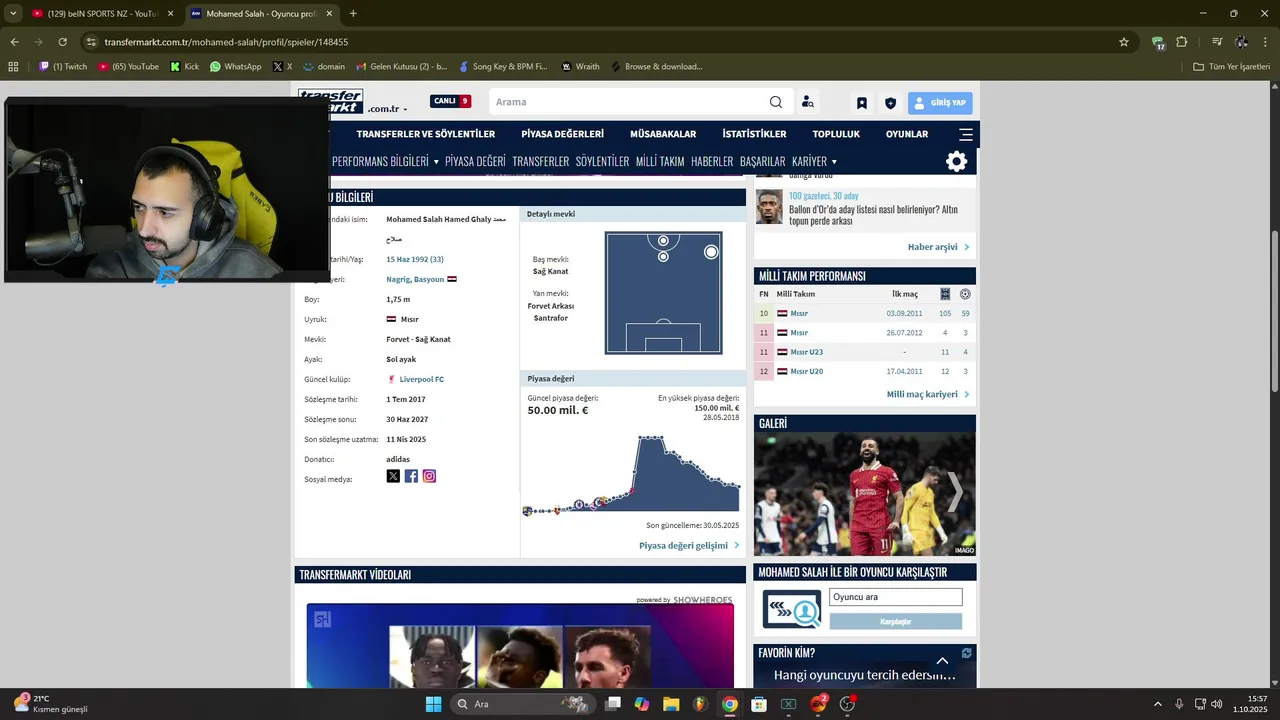Click the Liverpool FC club crest icon
This screenshot has height=720, width=1280.
coord(391,379)
